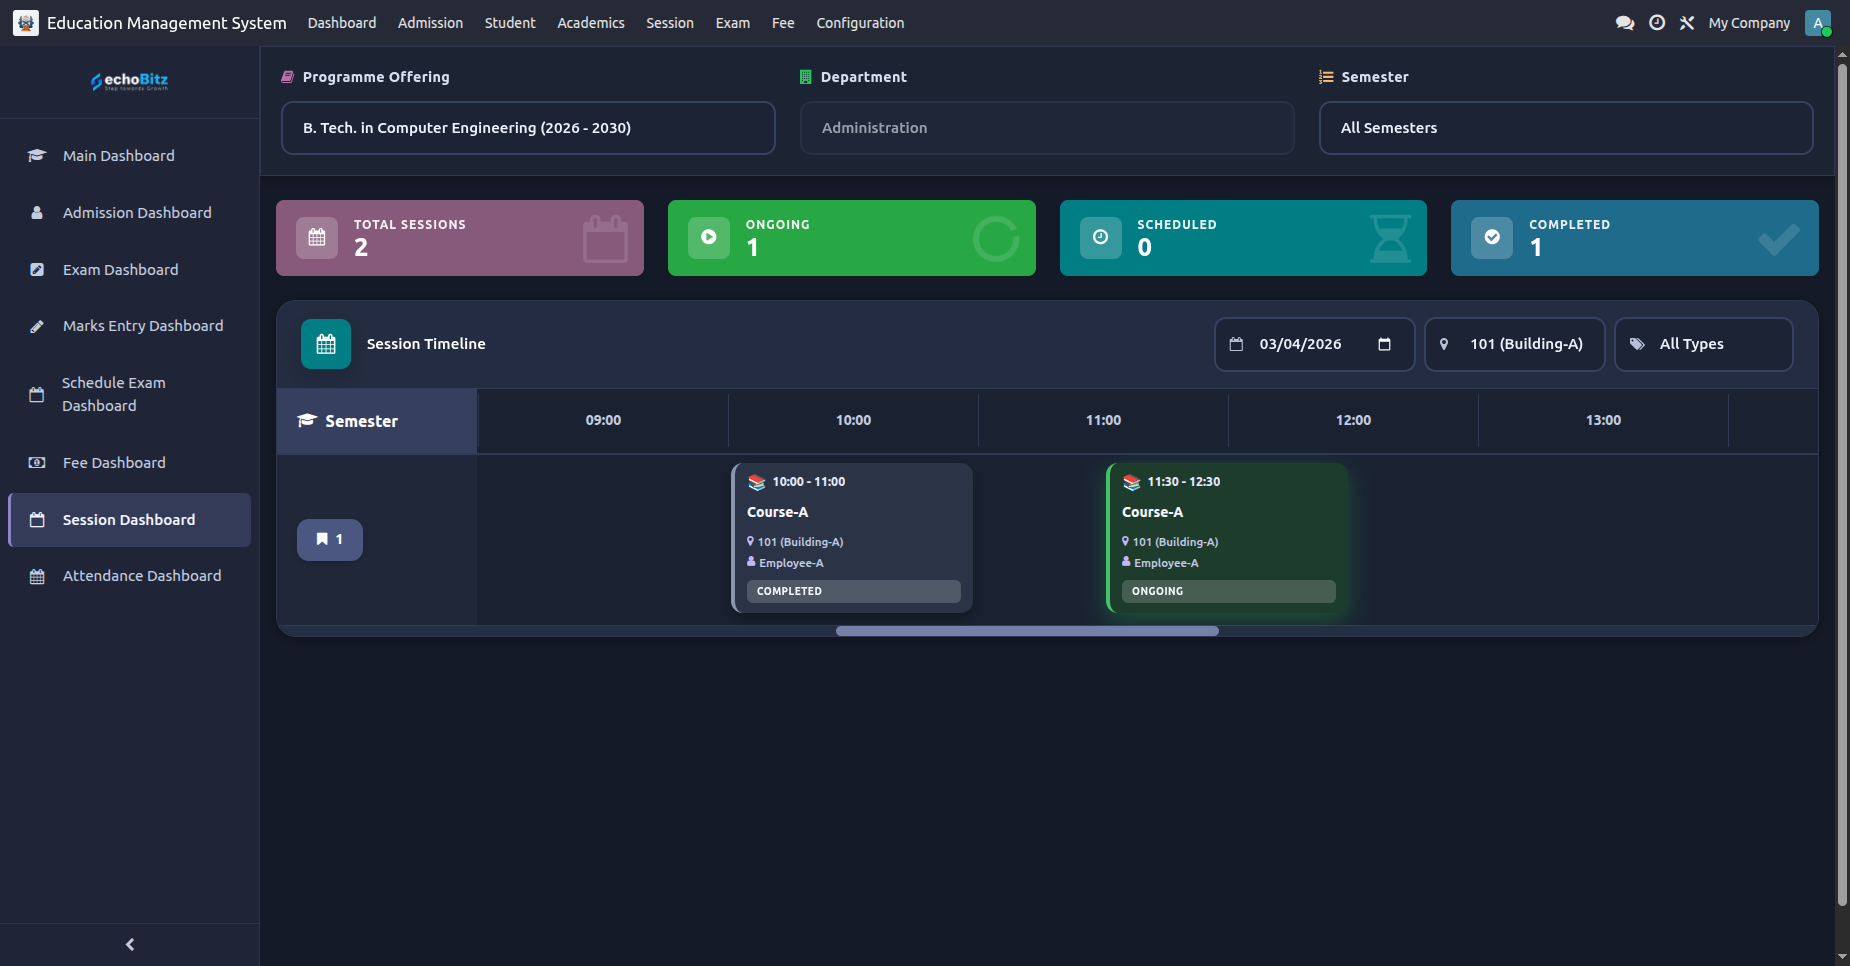Open the My Company switcher

click(x=1749, y=23)
